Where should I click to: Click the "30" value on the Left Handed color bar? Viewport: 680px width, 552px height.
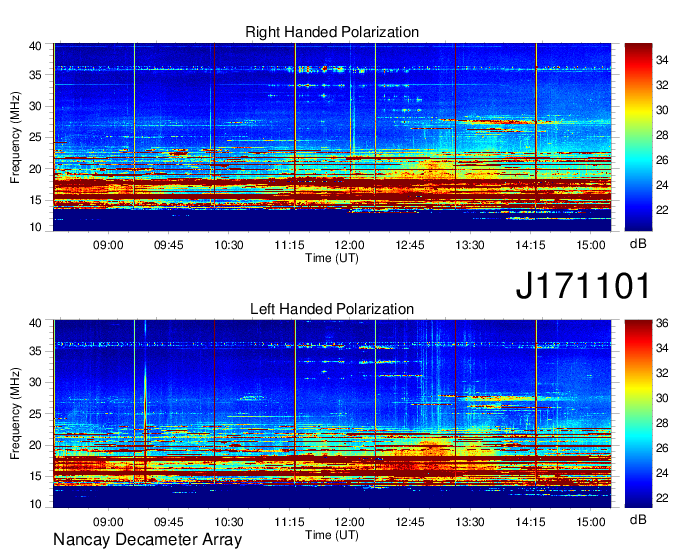(x=662, y=398)
